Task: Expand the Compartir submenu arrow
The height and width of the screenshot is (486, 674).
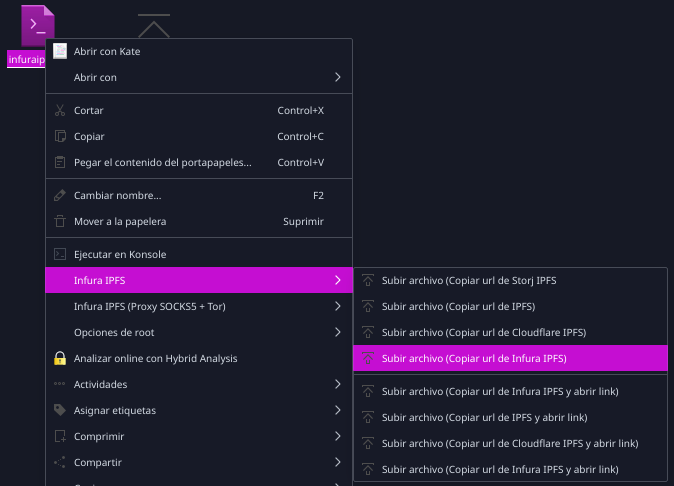Action: click(x=338, y=462)
